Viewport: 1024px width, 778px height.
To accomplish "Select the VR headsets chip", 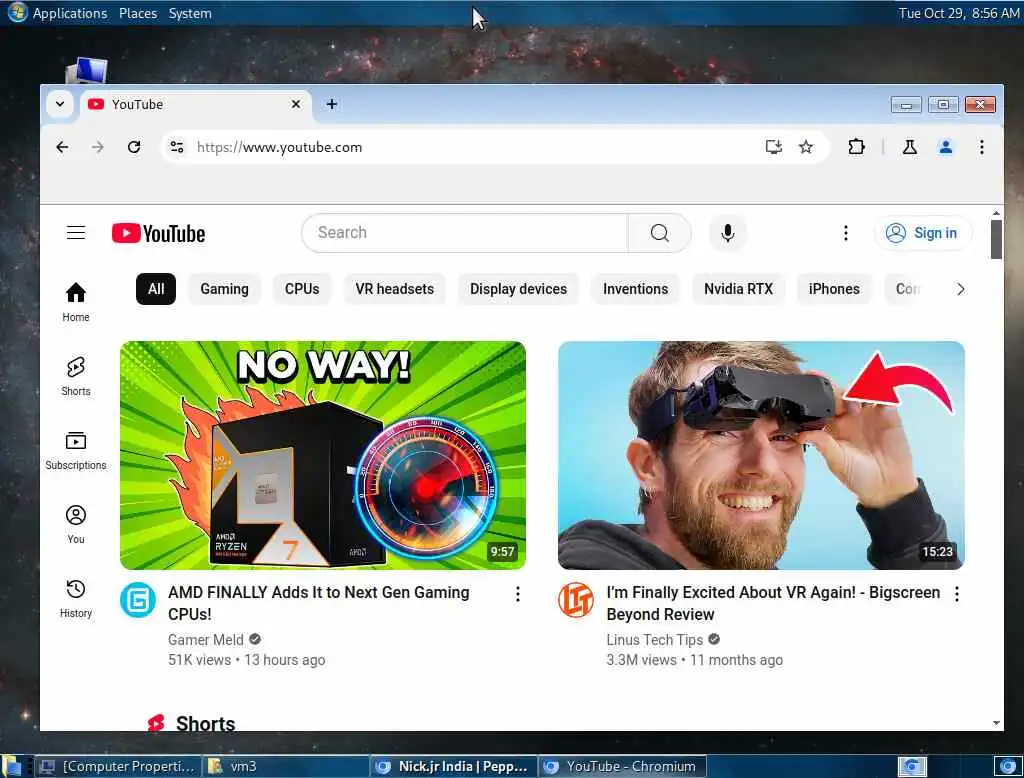I will pyautogui.click(x=394, y=289).
